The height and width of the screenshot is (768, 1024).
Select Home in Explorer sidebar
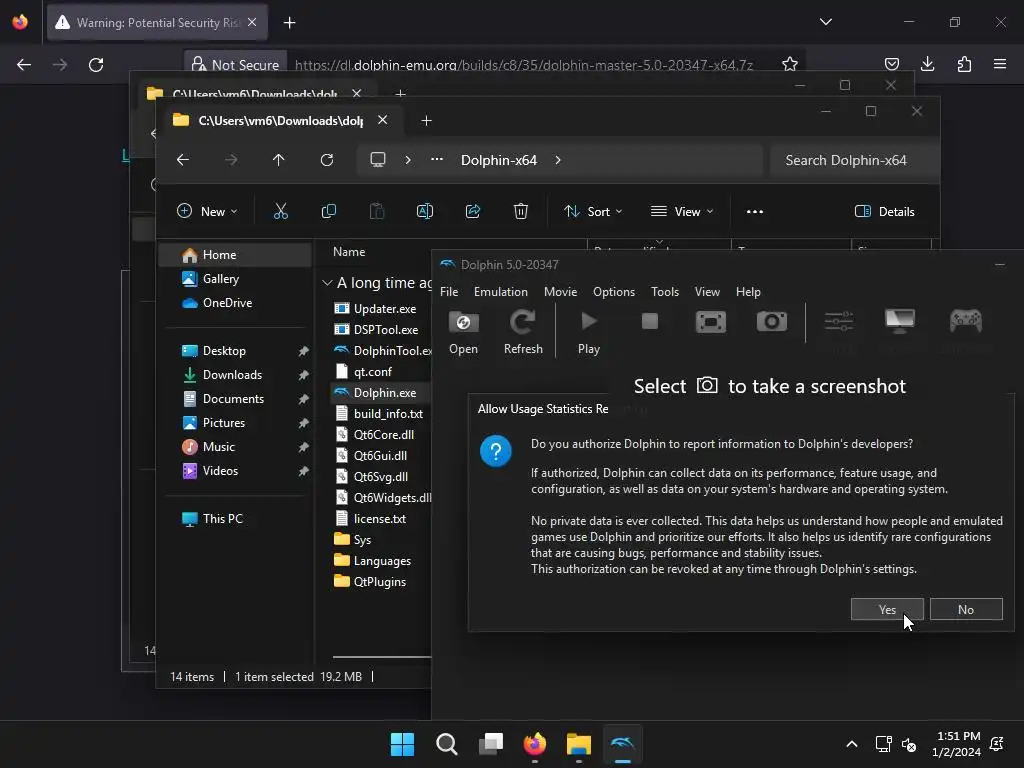(x=235, y=255)
